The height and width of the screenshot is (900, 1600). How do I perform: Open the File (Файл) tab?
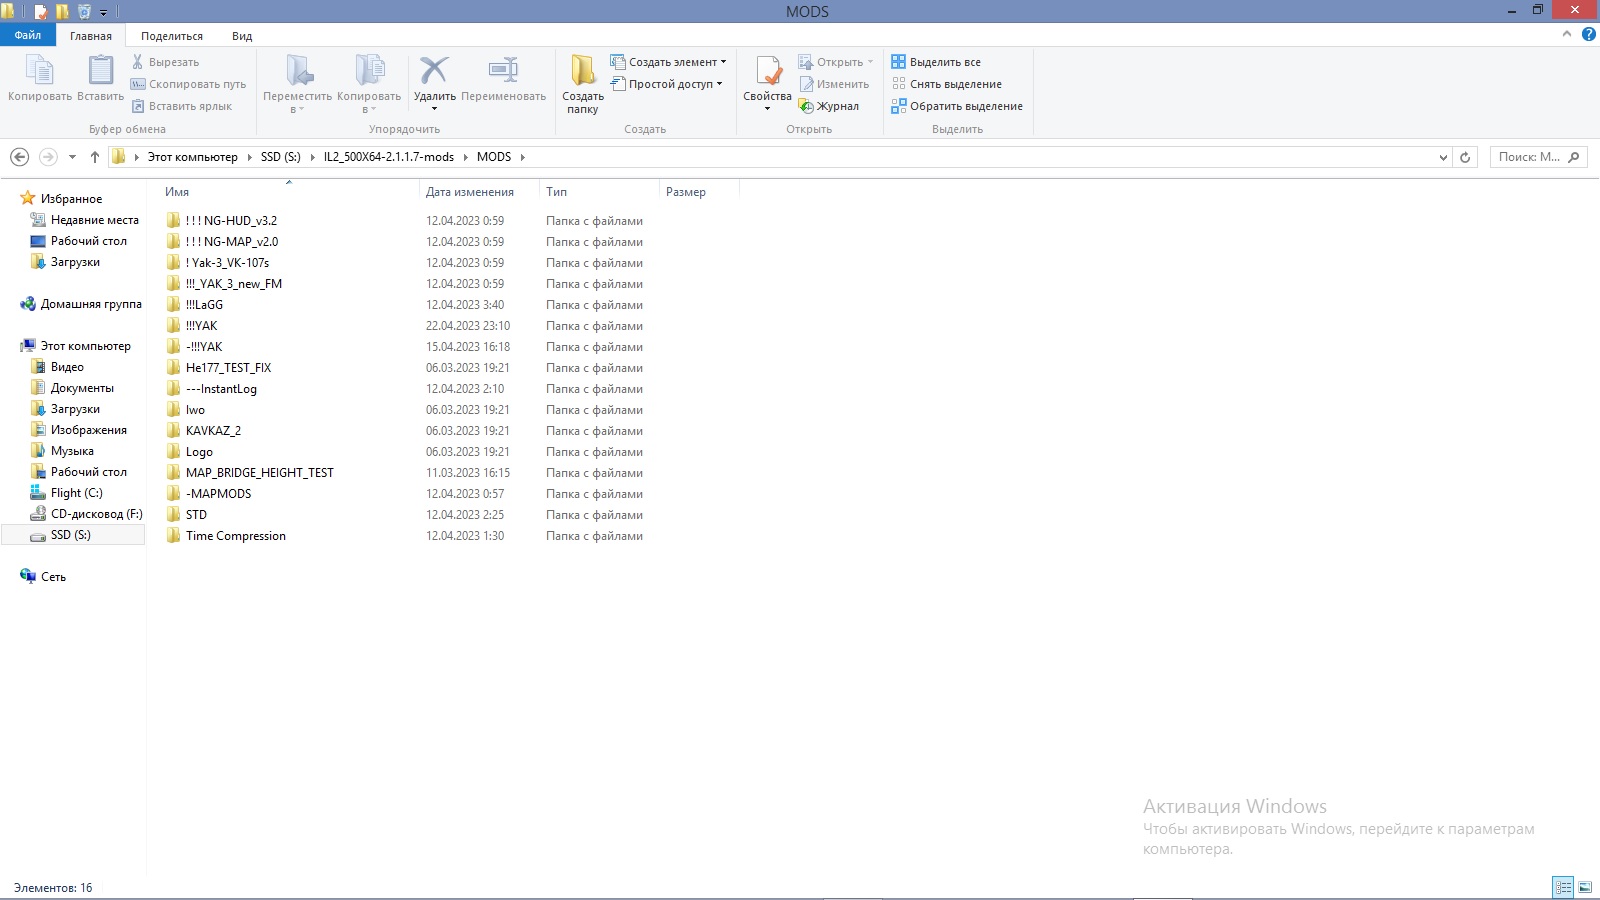[28, 35]
